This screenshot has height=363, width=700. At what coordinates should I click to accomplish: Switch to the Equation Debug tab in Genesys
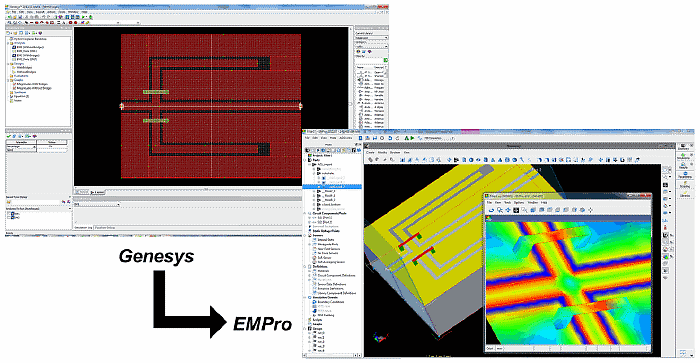click(105, 228)
